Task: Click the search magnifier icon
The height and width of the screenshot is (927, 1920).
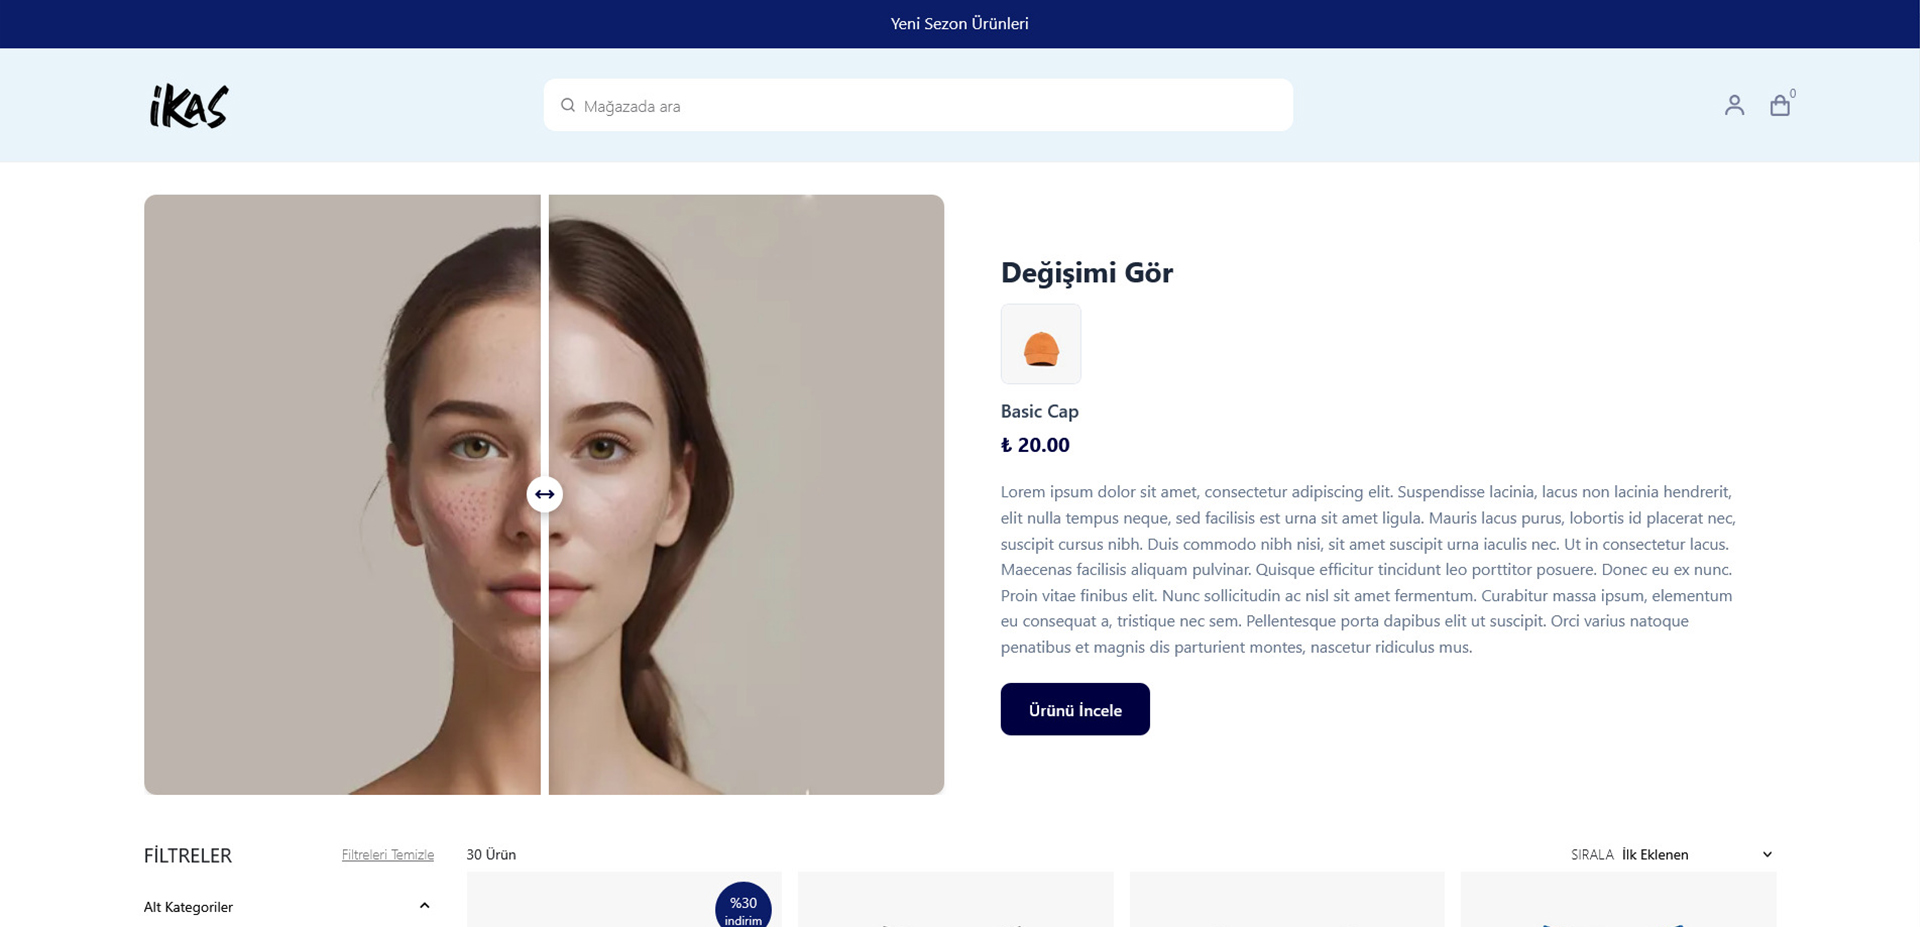Action: point(568,105)
